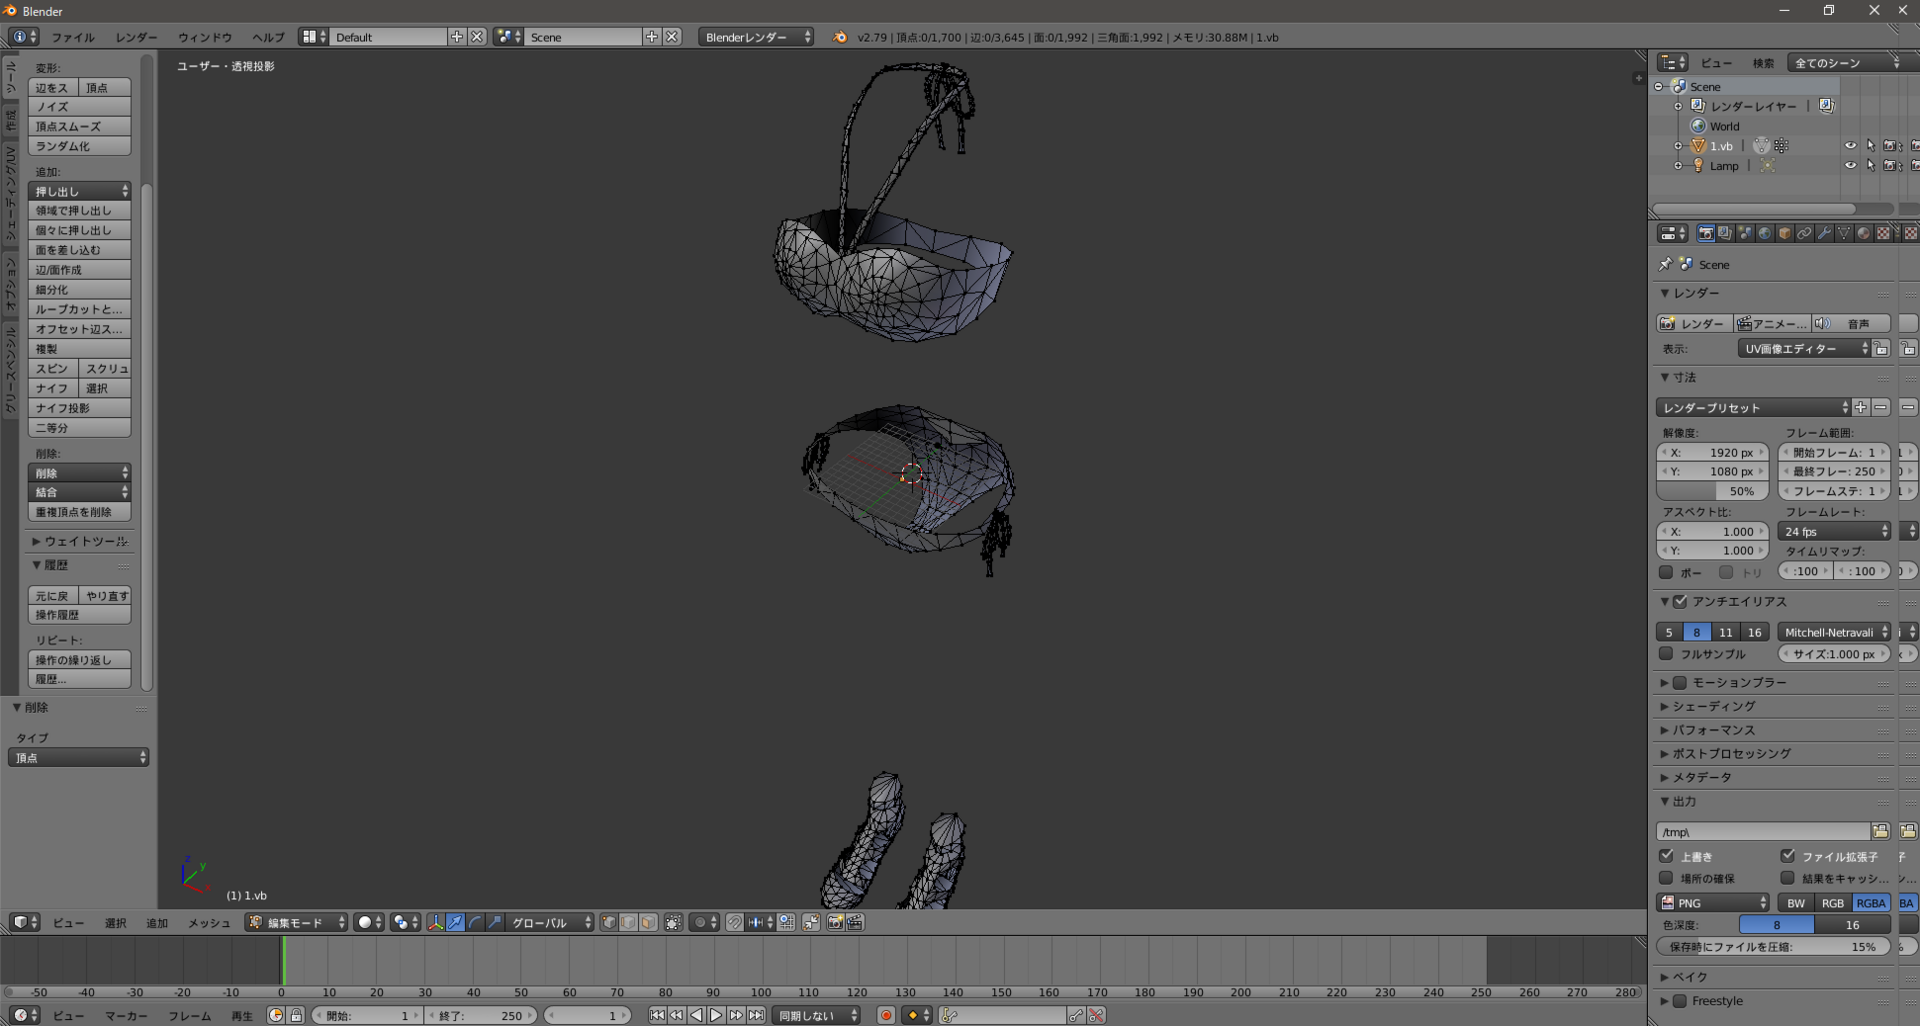Click the play animation button
The height and width of the screenshot is (1026, 1920).
click(716, 1015)
